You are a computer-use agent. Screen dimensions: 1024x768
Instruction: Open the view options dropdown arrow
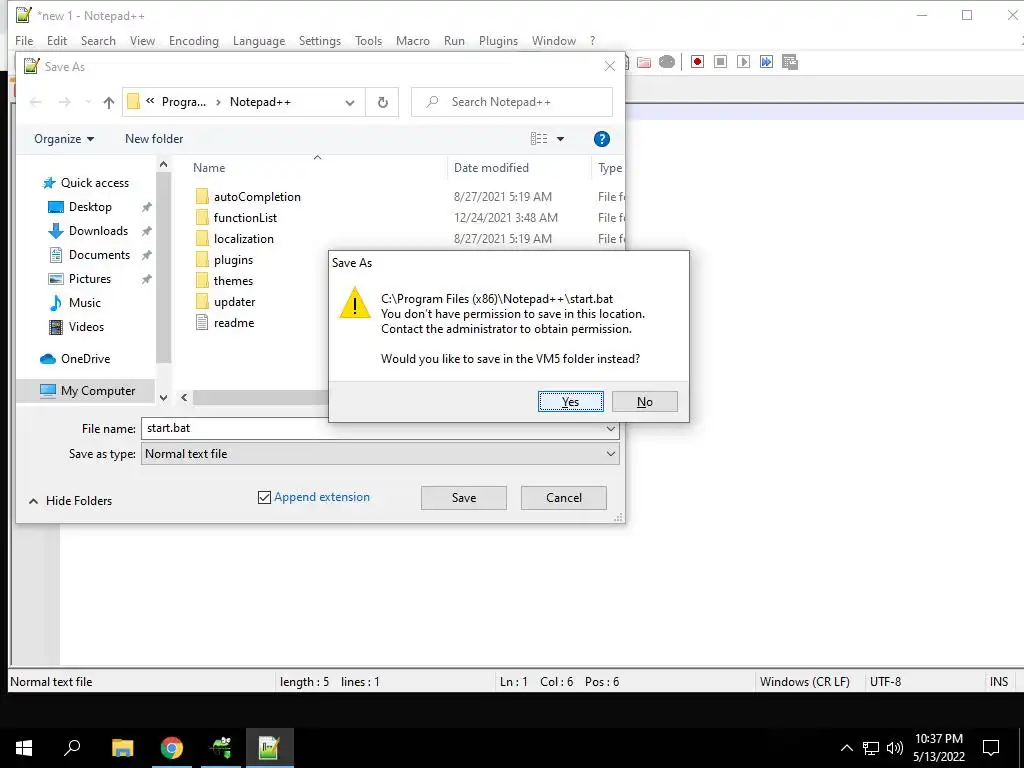point(560,138)
